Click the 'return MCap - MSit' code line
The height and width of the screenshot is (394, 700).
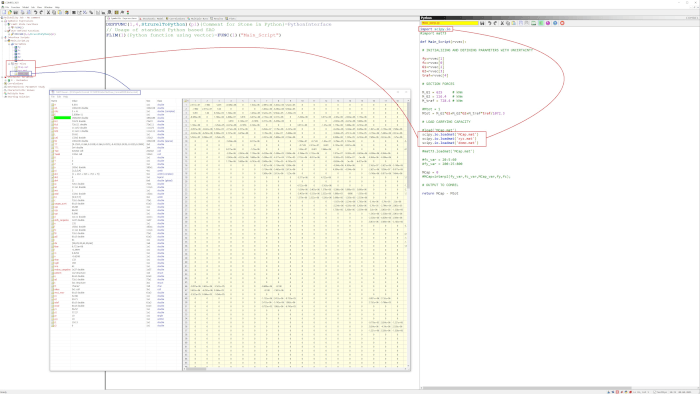pos(440,193)
